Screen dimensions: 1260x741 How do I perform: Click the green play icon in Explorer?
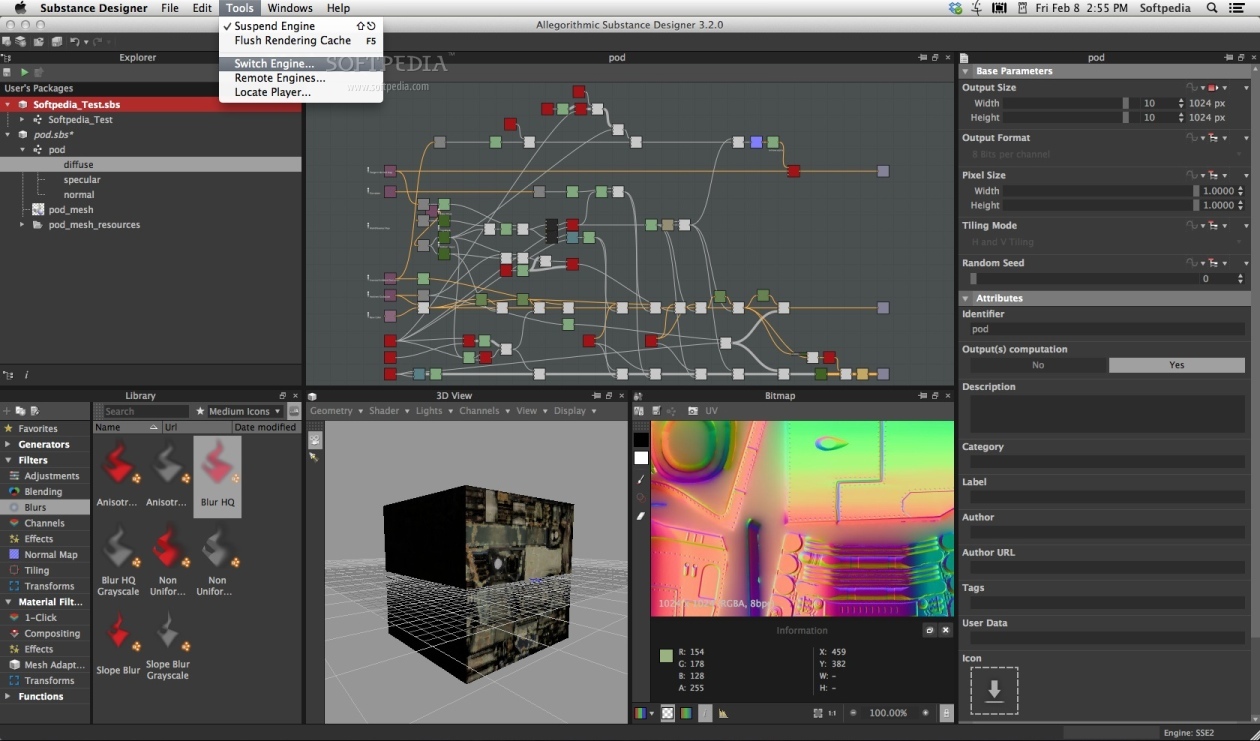24,72
